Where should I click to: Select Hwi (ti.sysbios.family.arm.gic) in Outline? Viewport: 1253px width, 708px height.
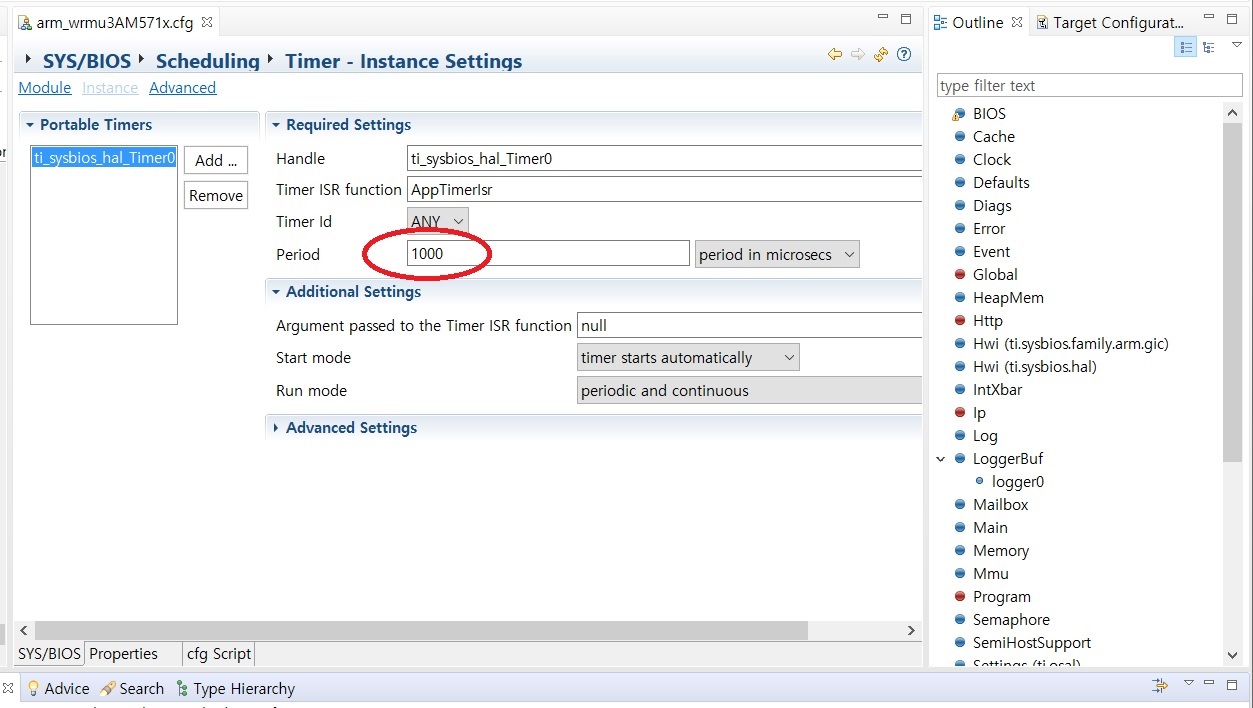(1070, 344)
